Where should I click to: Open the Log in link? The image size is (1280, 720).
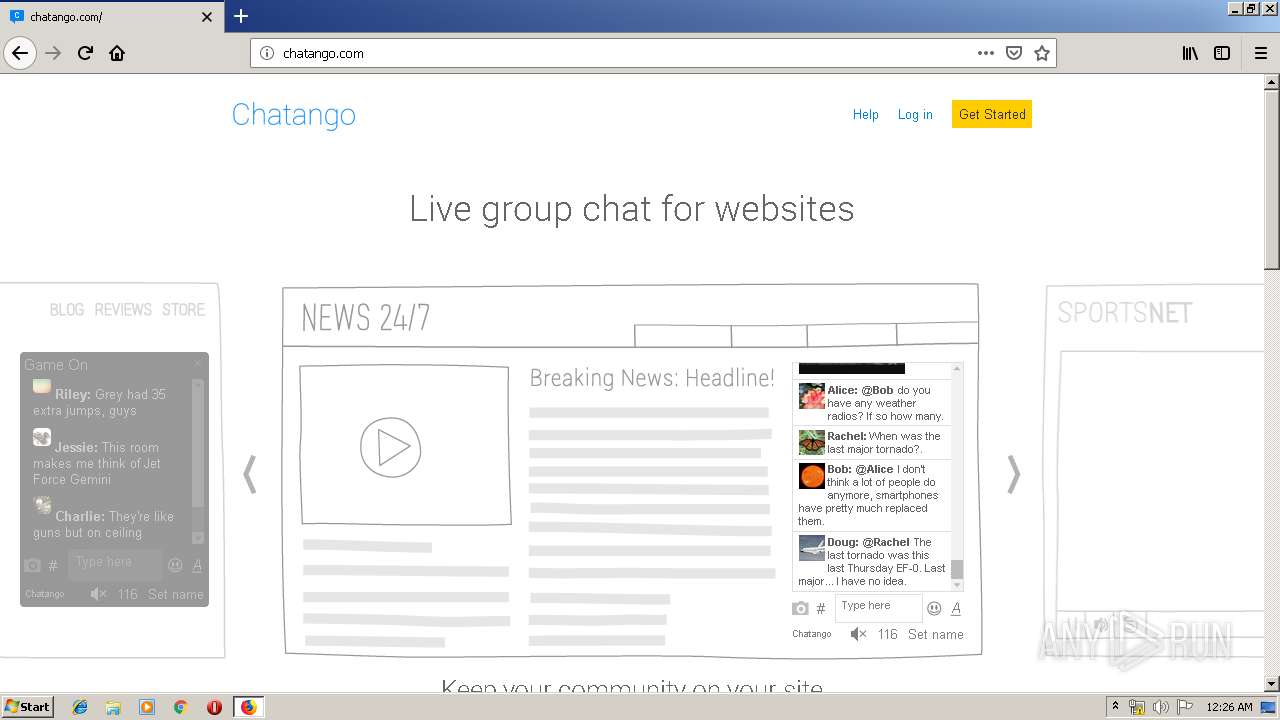(915, 115)
